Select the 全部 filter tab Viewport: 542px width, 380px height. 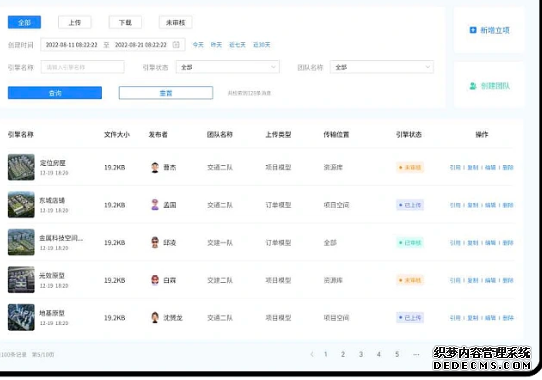[24, 22]
